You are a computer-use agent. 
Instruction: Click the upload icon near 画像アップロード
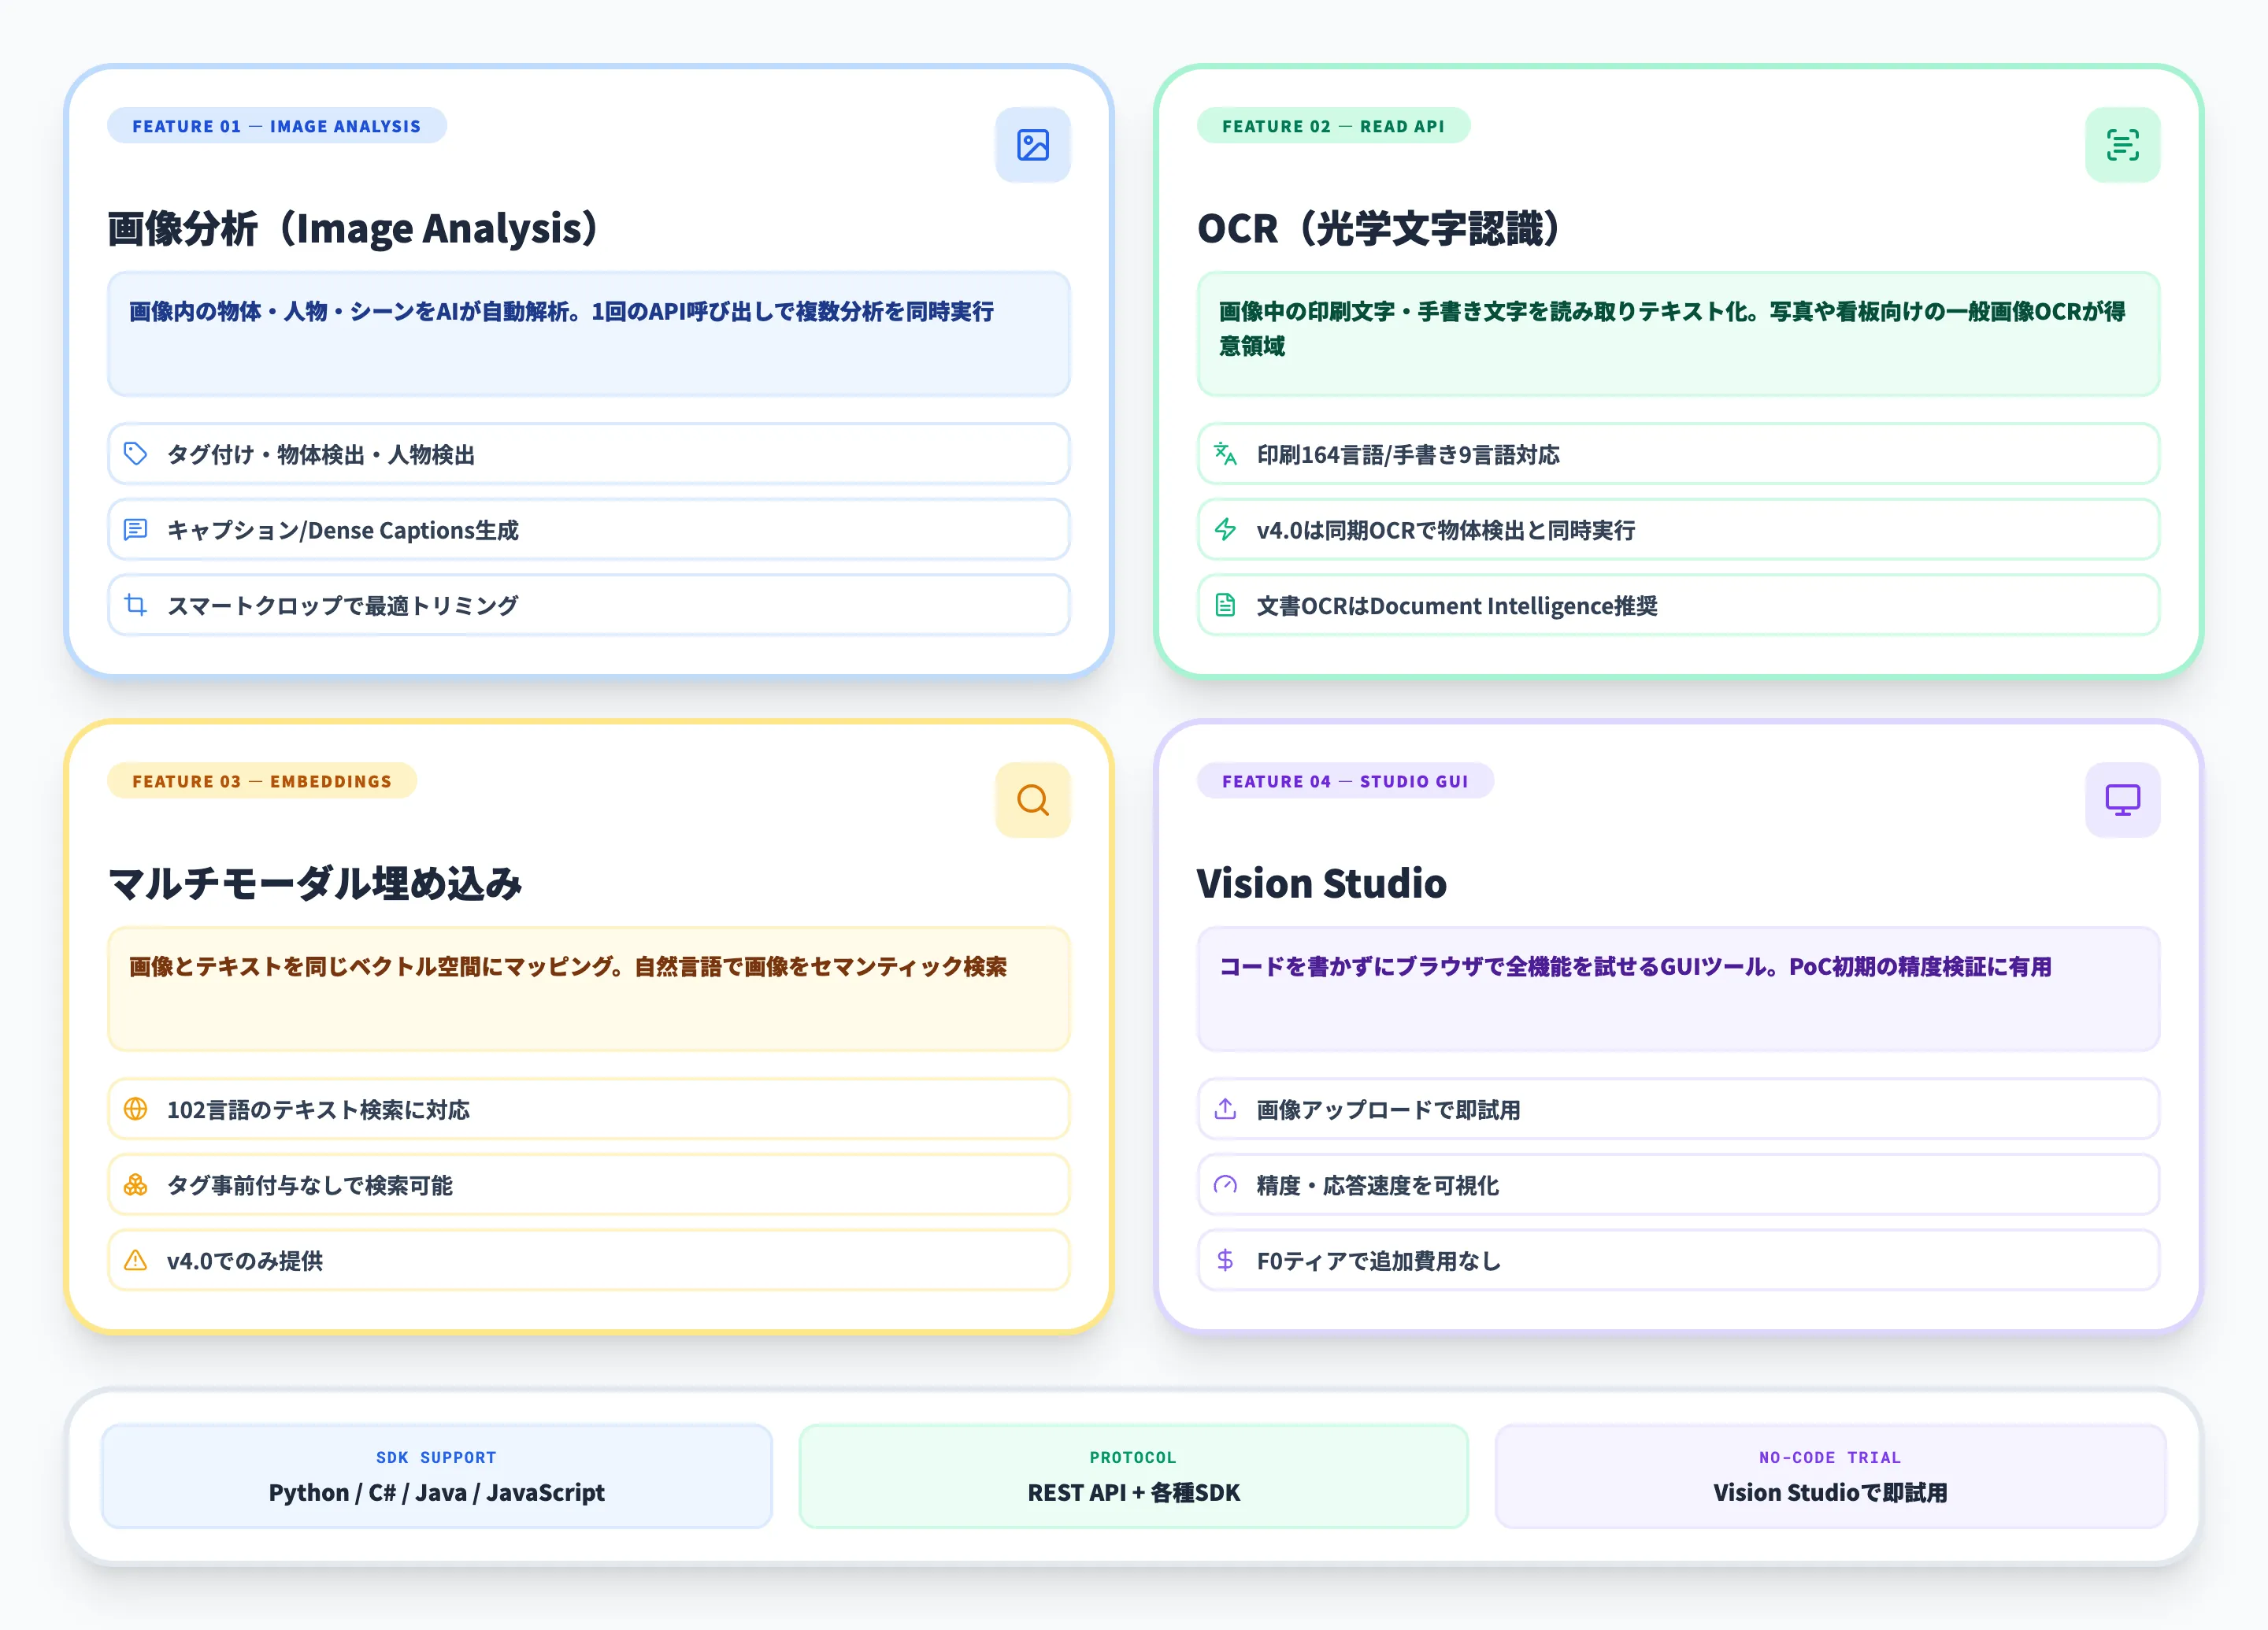(1224, 1109)
